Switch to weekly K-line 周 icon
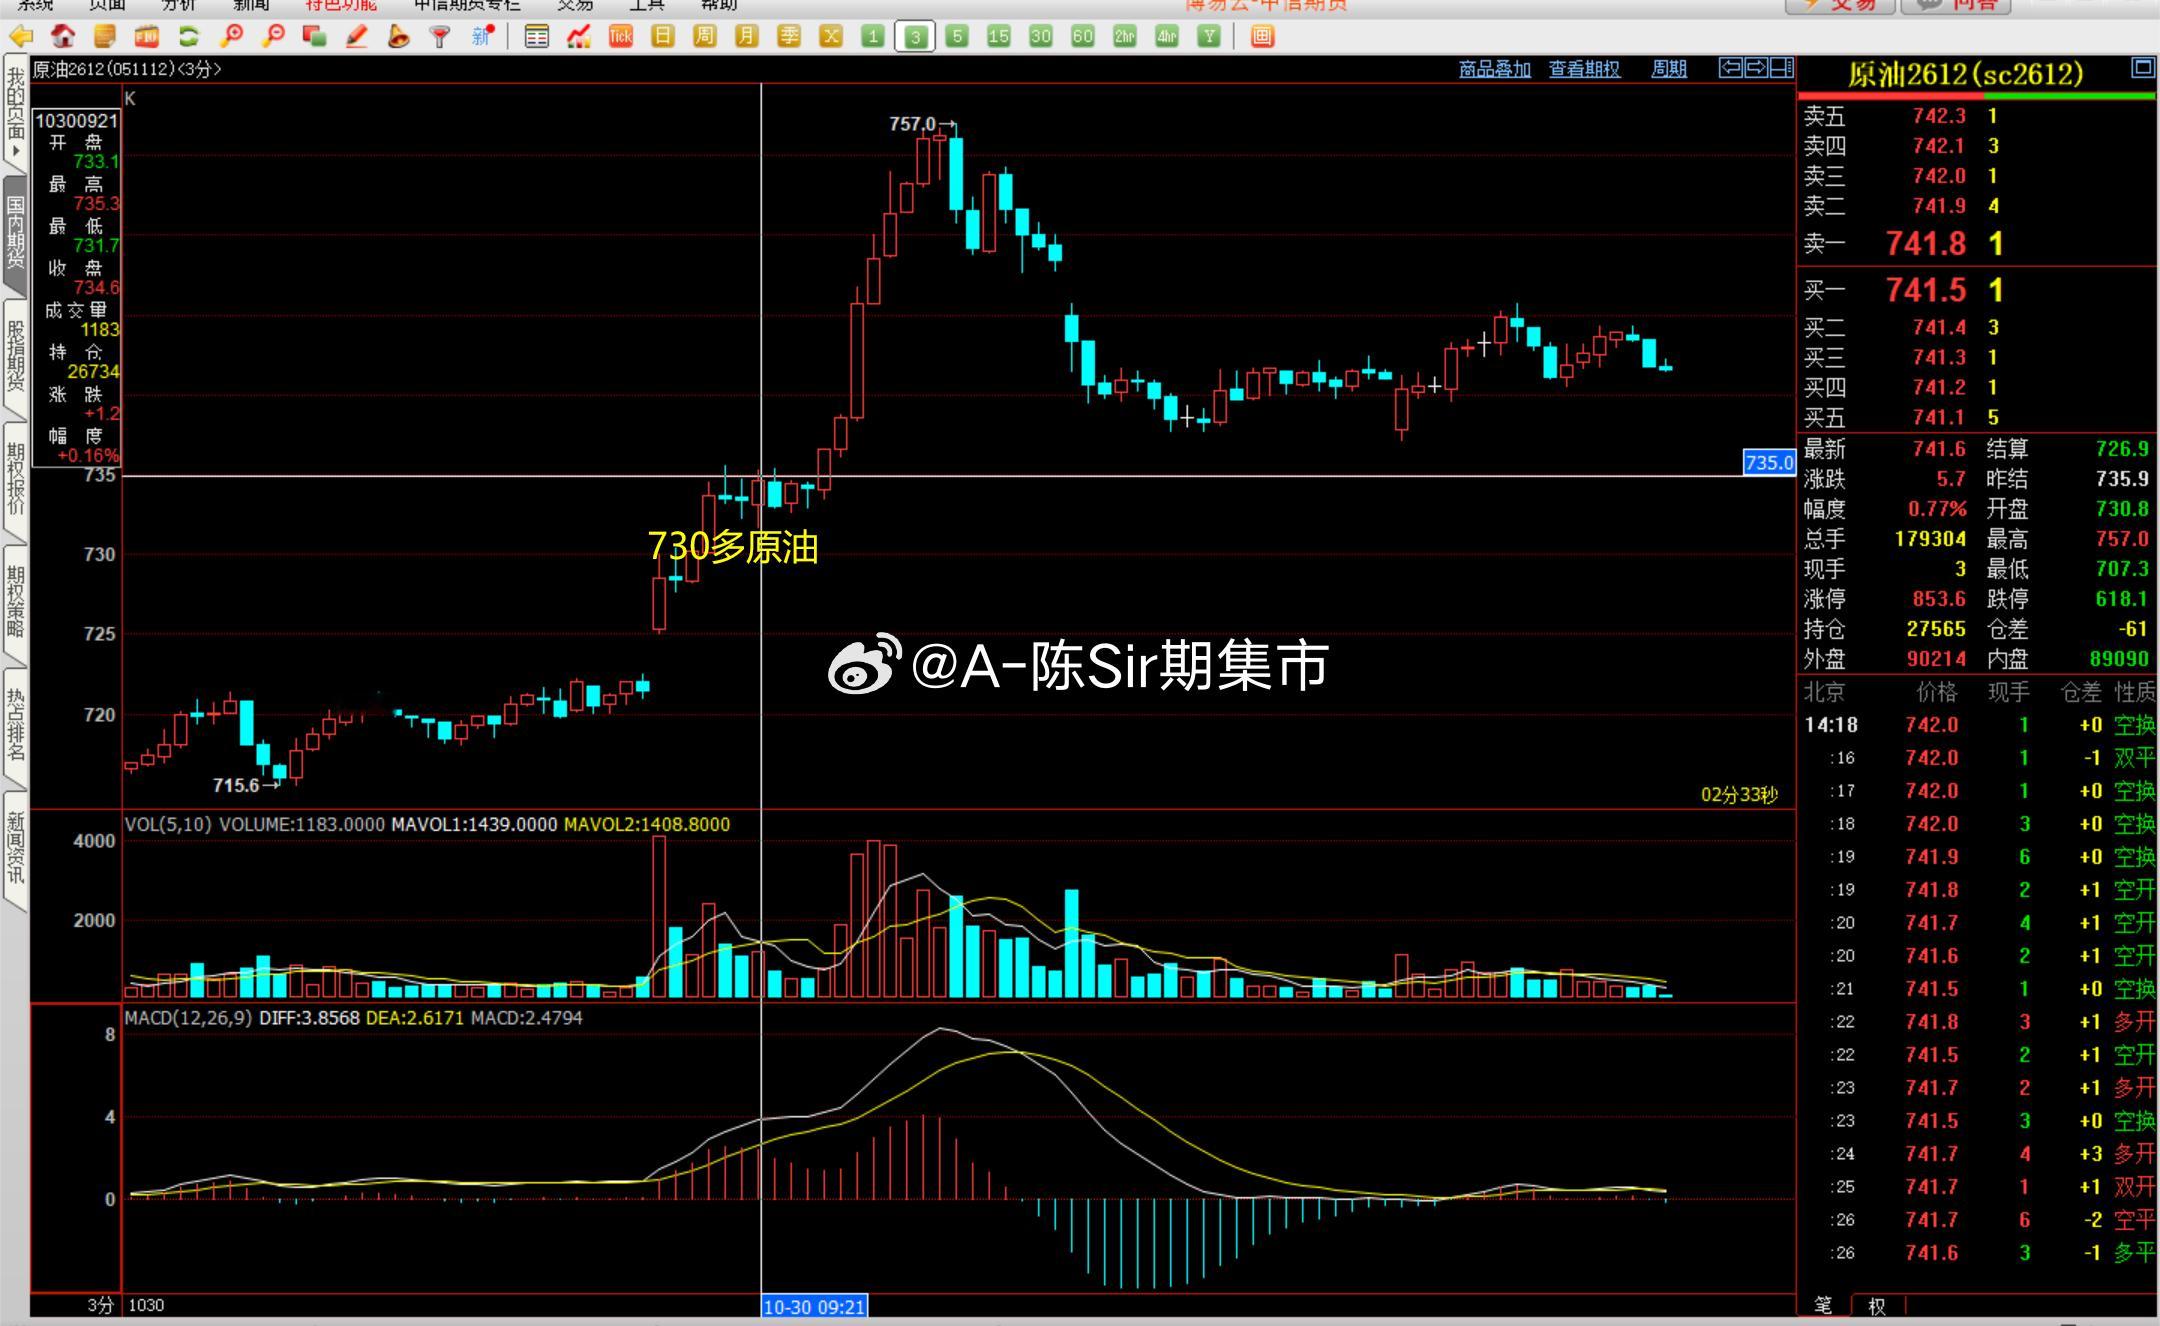 click(x=705, y=37)
